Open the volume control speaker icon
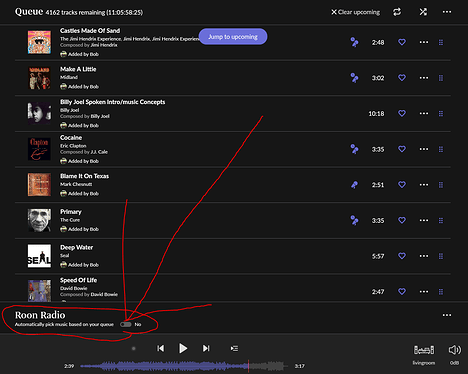Viewport: 468px width, 374px height. pos(454,350)
